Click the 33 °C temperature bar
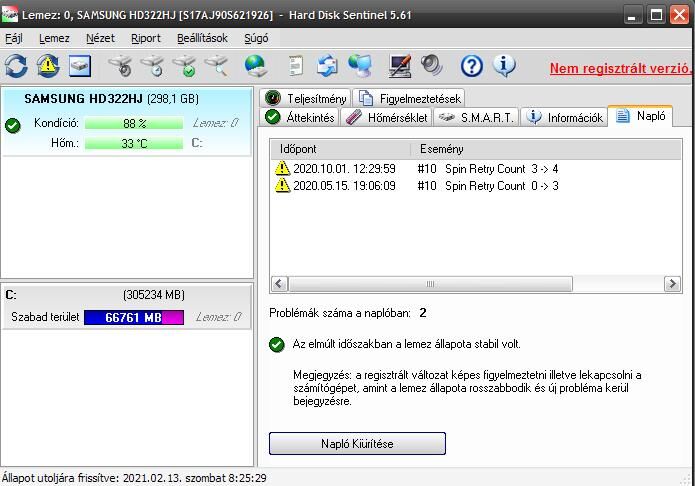695x486 pixels. [134, 143]
